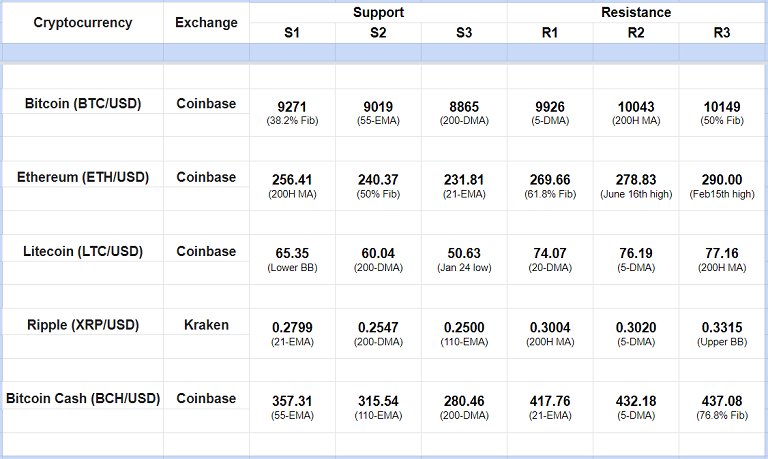Select the R3 column header
This screenshot has height=459, width=768.
coord(722,33)
